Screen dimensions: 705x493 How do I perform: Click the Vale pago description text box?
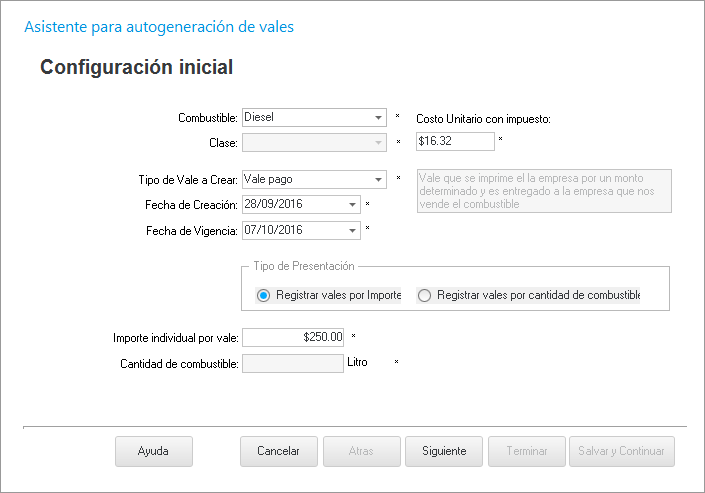[x=543, y=190]
